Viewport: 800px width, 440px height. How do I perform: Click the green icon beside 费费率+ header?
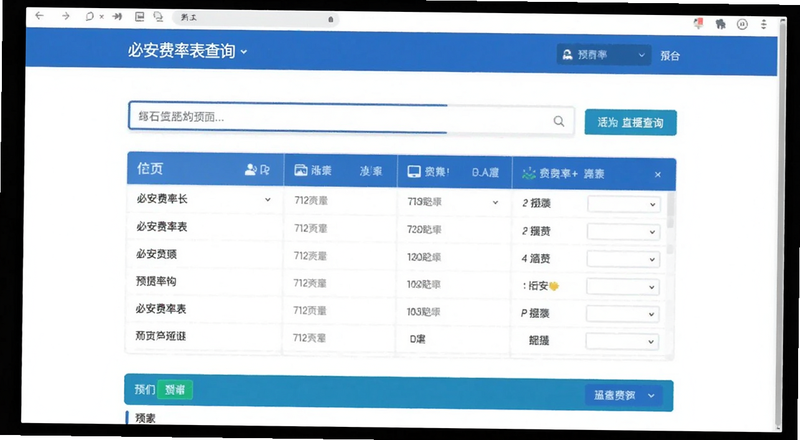[x=529, y=174]
